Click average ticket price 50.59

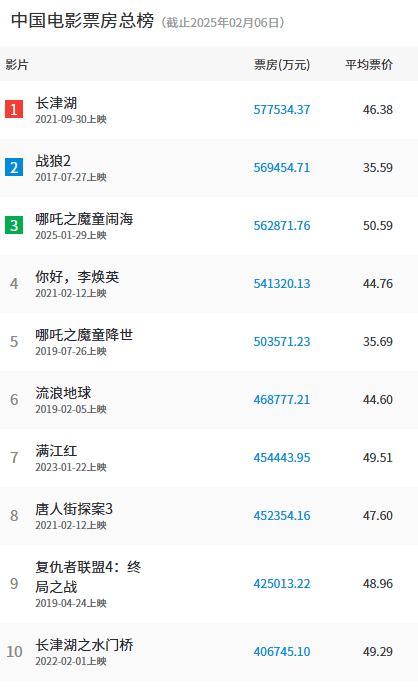(x=378, y=226)
